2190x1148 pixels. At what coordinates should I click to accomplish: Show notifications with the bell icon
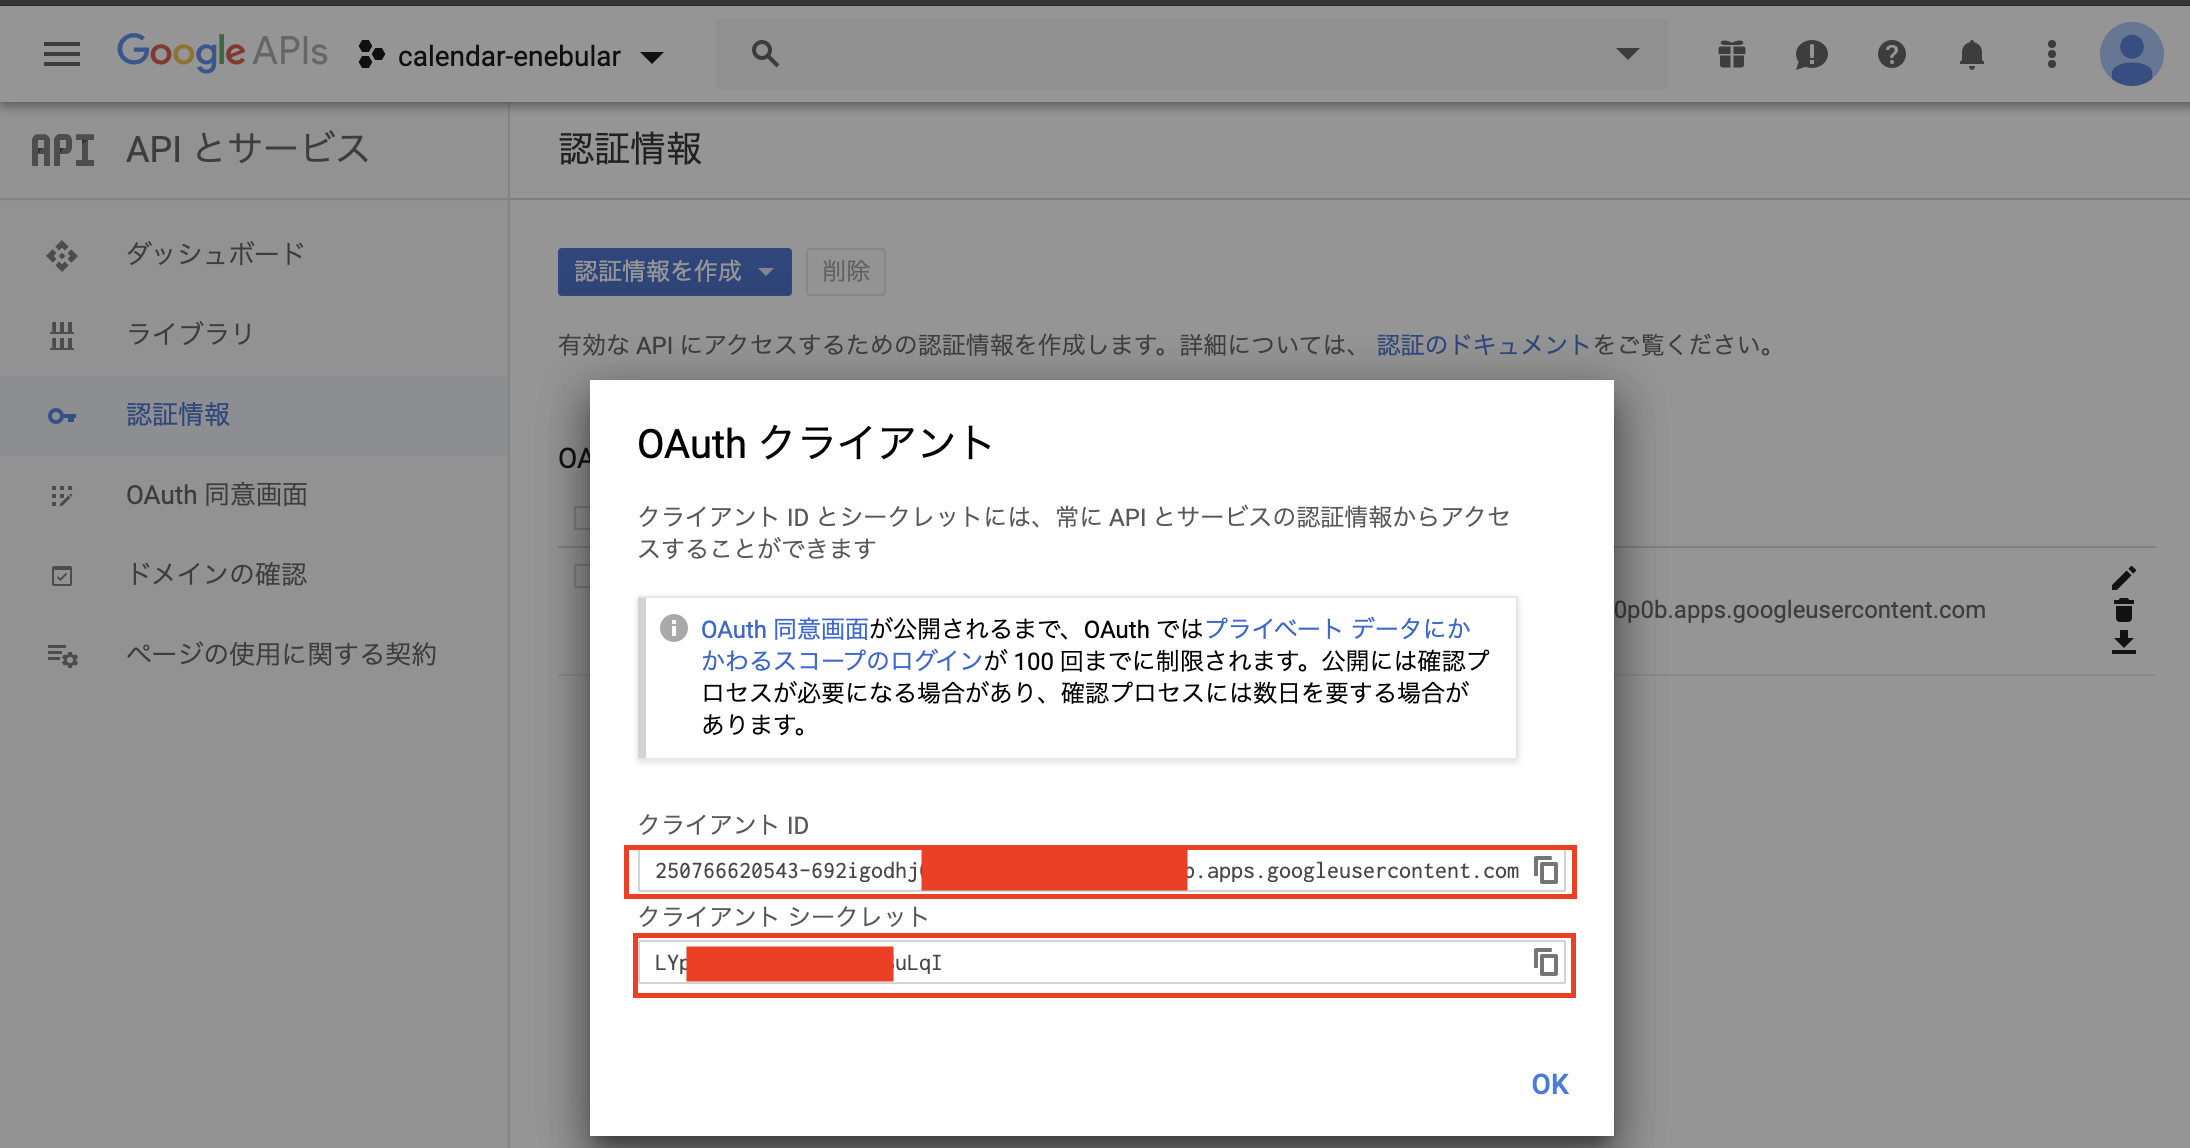(x=1972, y=54)
